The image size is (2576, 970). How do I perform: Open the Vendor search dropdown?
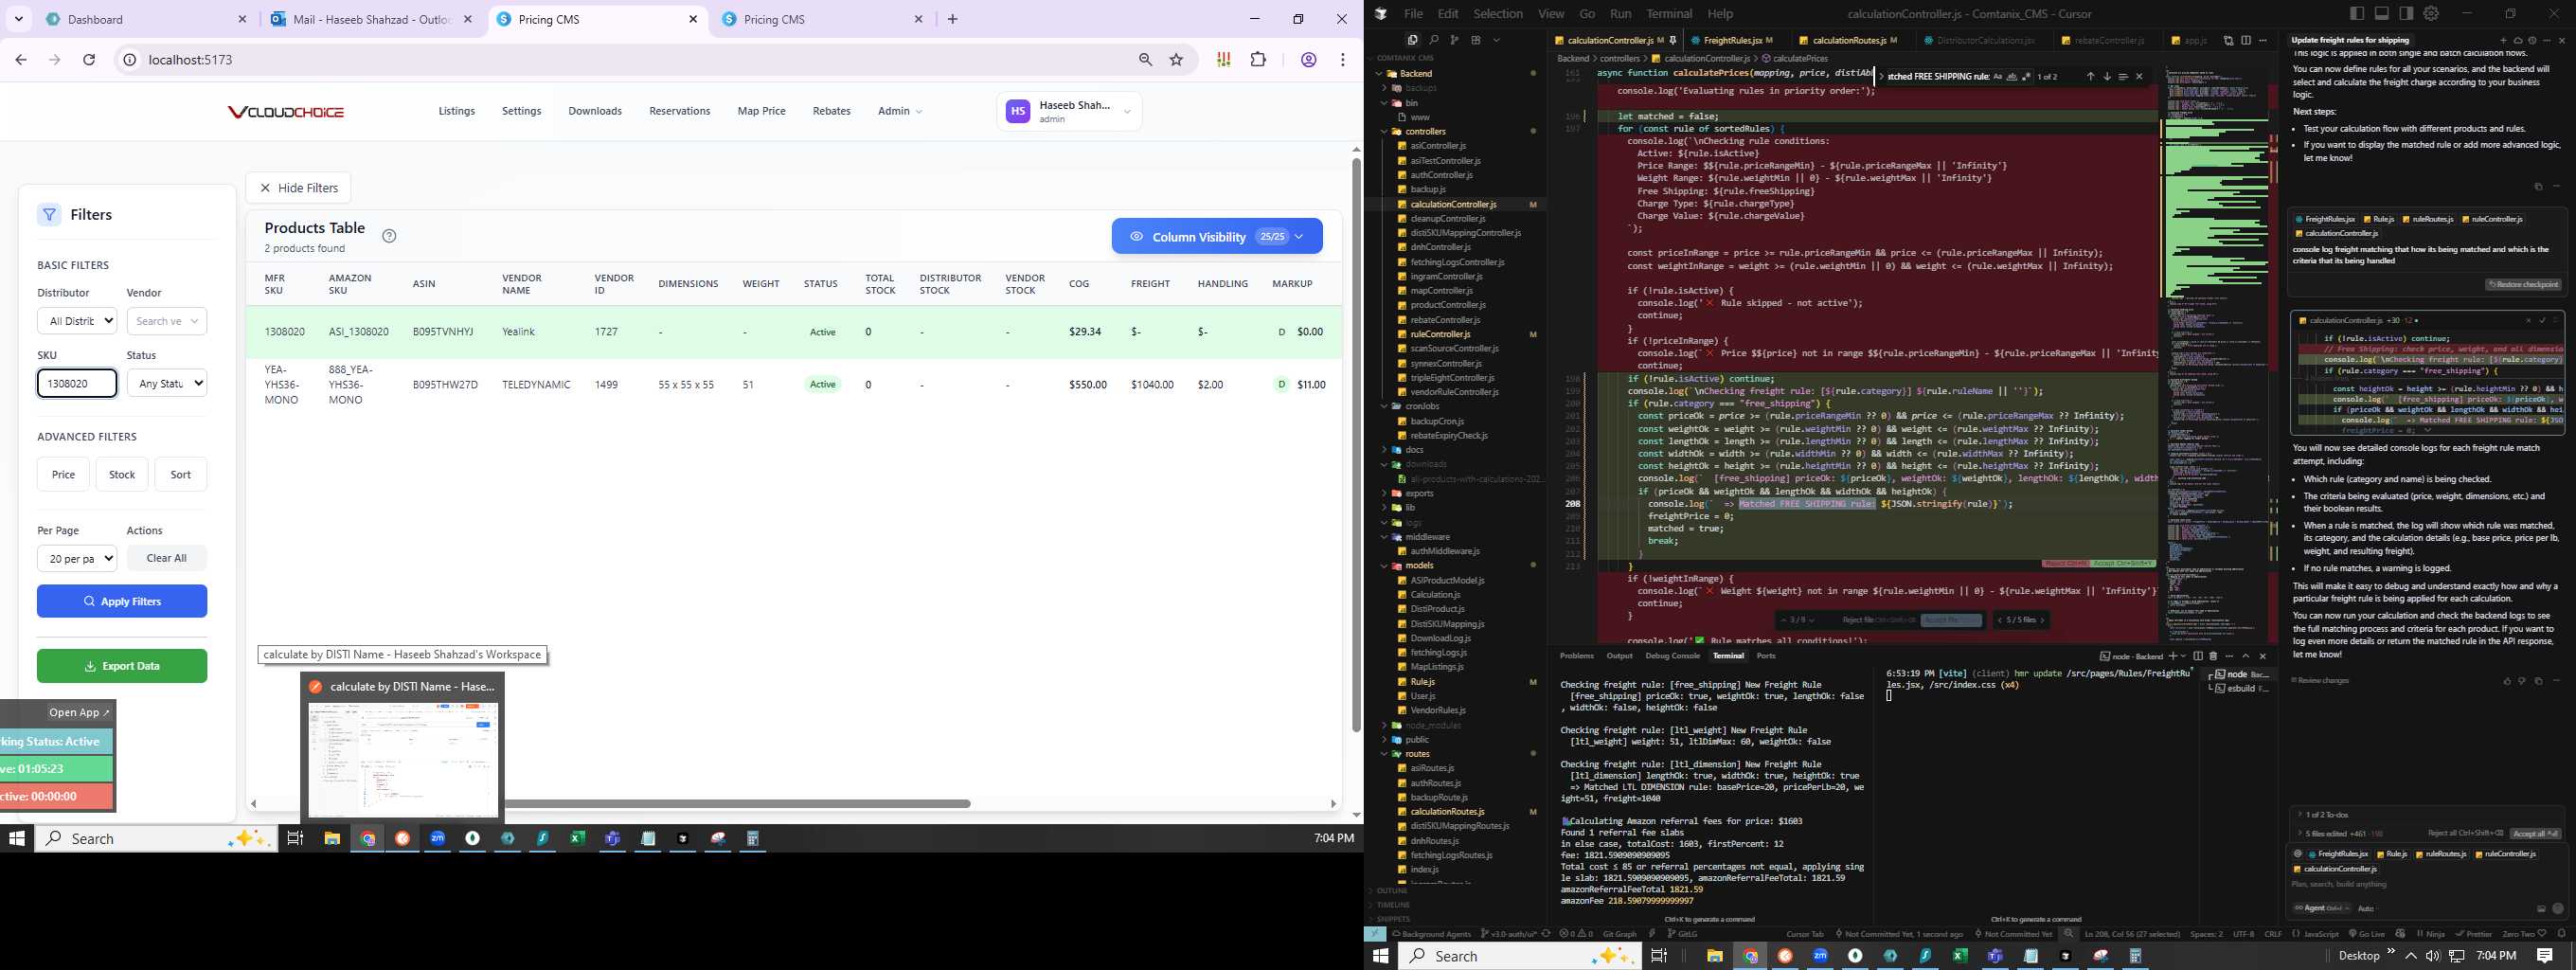[167, 321]
